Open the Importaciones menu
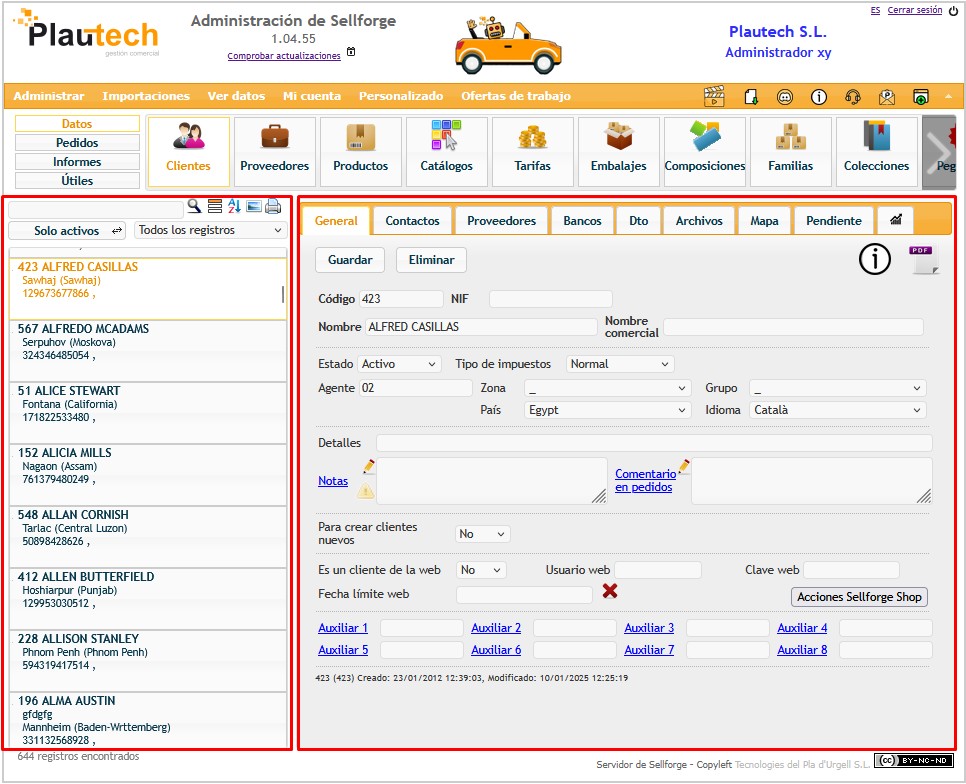This screenshot has width=966, height=784. coord(145,96)
